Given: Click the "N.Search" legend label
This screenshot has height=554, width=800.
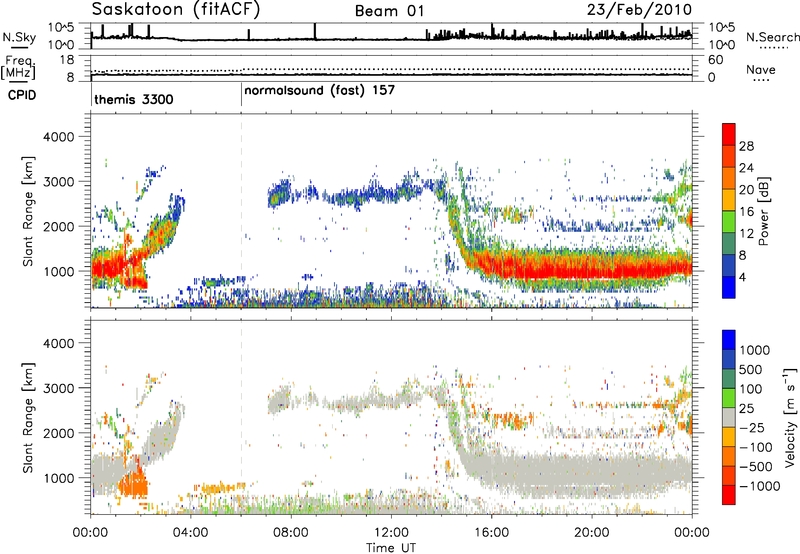Looking at the screenshot, I should 772,37.
